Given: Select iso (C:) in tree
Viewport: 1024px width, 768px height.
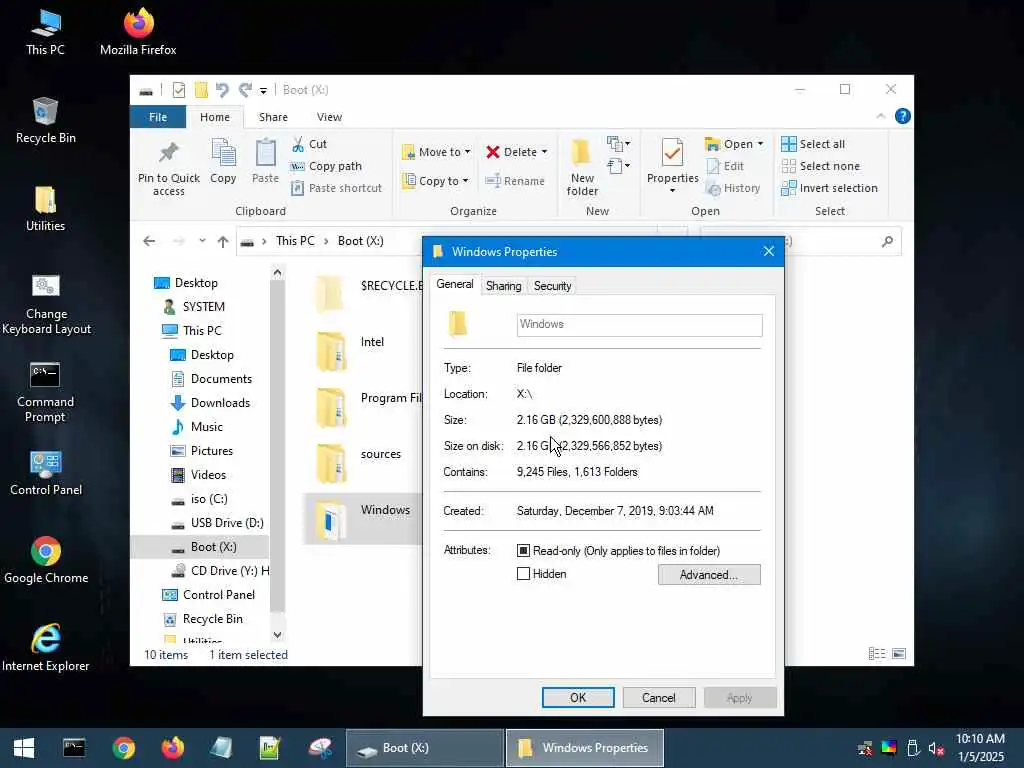Looking at the screenshot, I should 209,499.
